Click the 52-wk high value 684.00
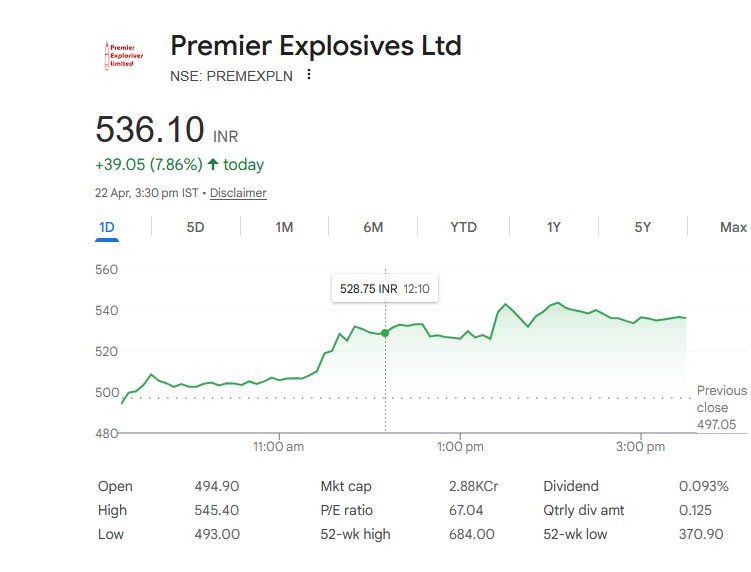Screen dimensions: 751x572 click(472, 534)
